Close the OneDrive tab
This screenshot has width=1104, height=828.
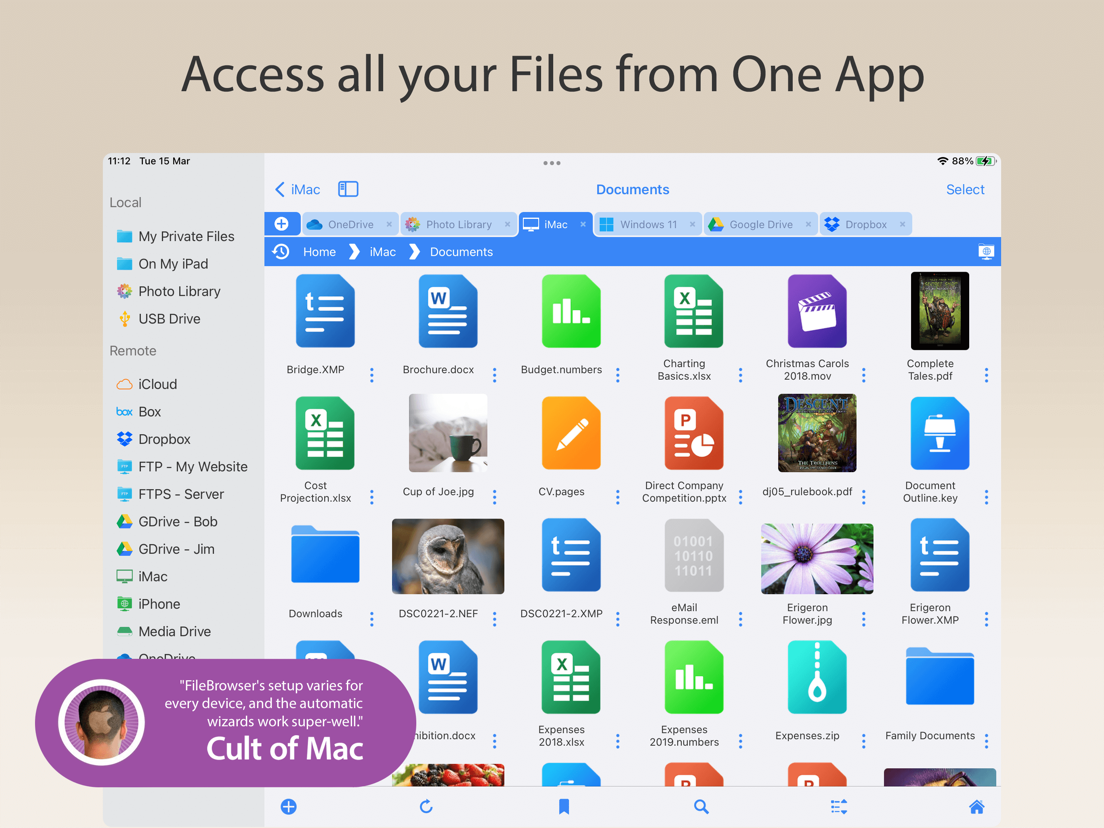(x=388, y=223)
